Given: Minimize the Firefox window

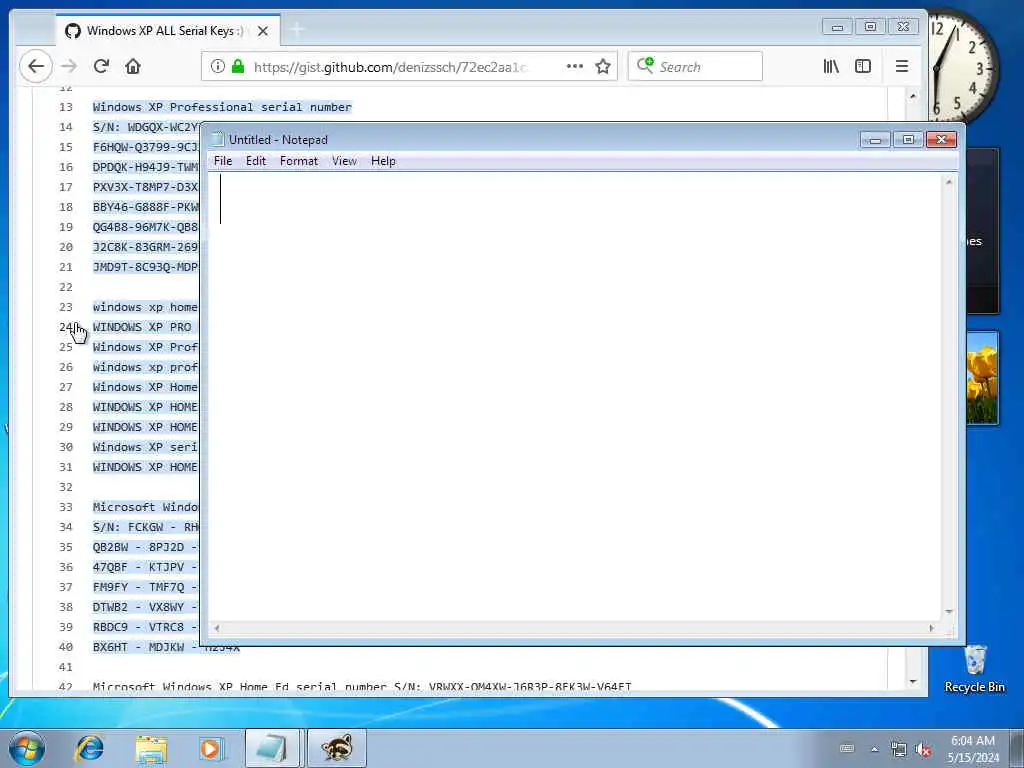Looking at the screenshot, I should coord(837,27).
